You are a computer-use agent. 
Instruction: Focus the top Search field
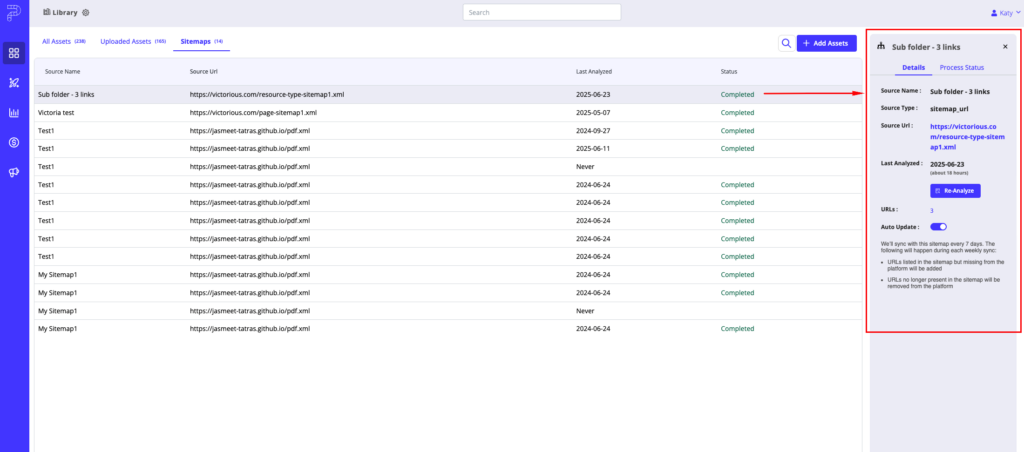point(542,12)
